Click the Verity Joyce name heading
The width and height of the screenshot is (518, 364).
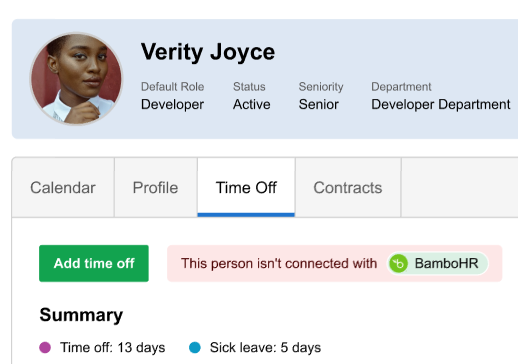point(208,52)
